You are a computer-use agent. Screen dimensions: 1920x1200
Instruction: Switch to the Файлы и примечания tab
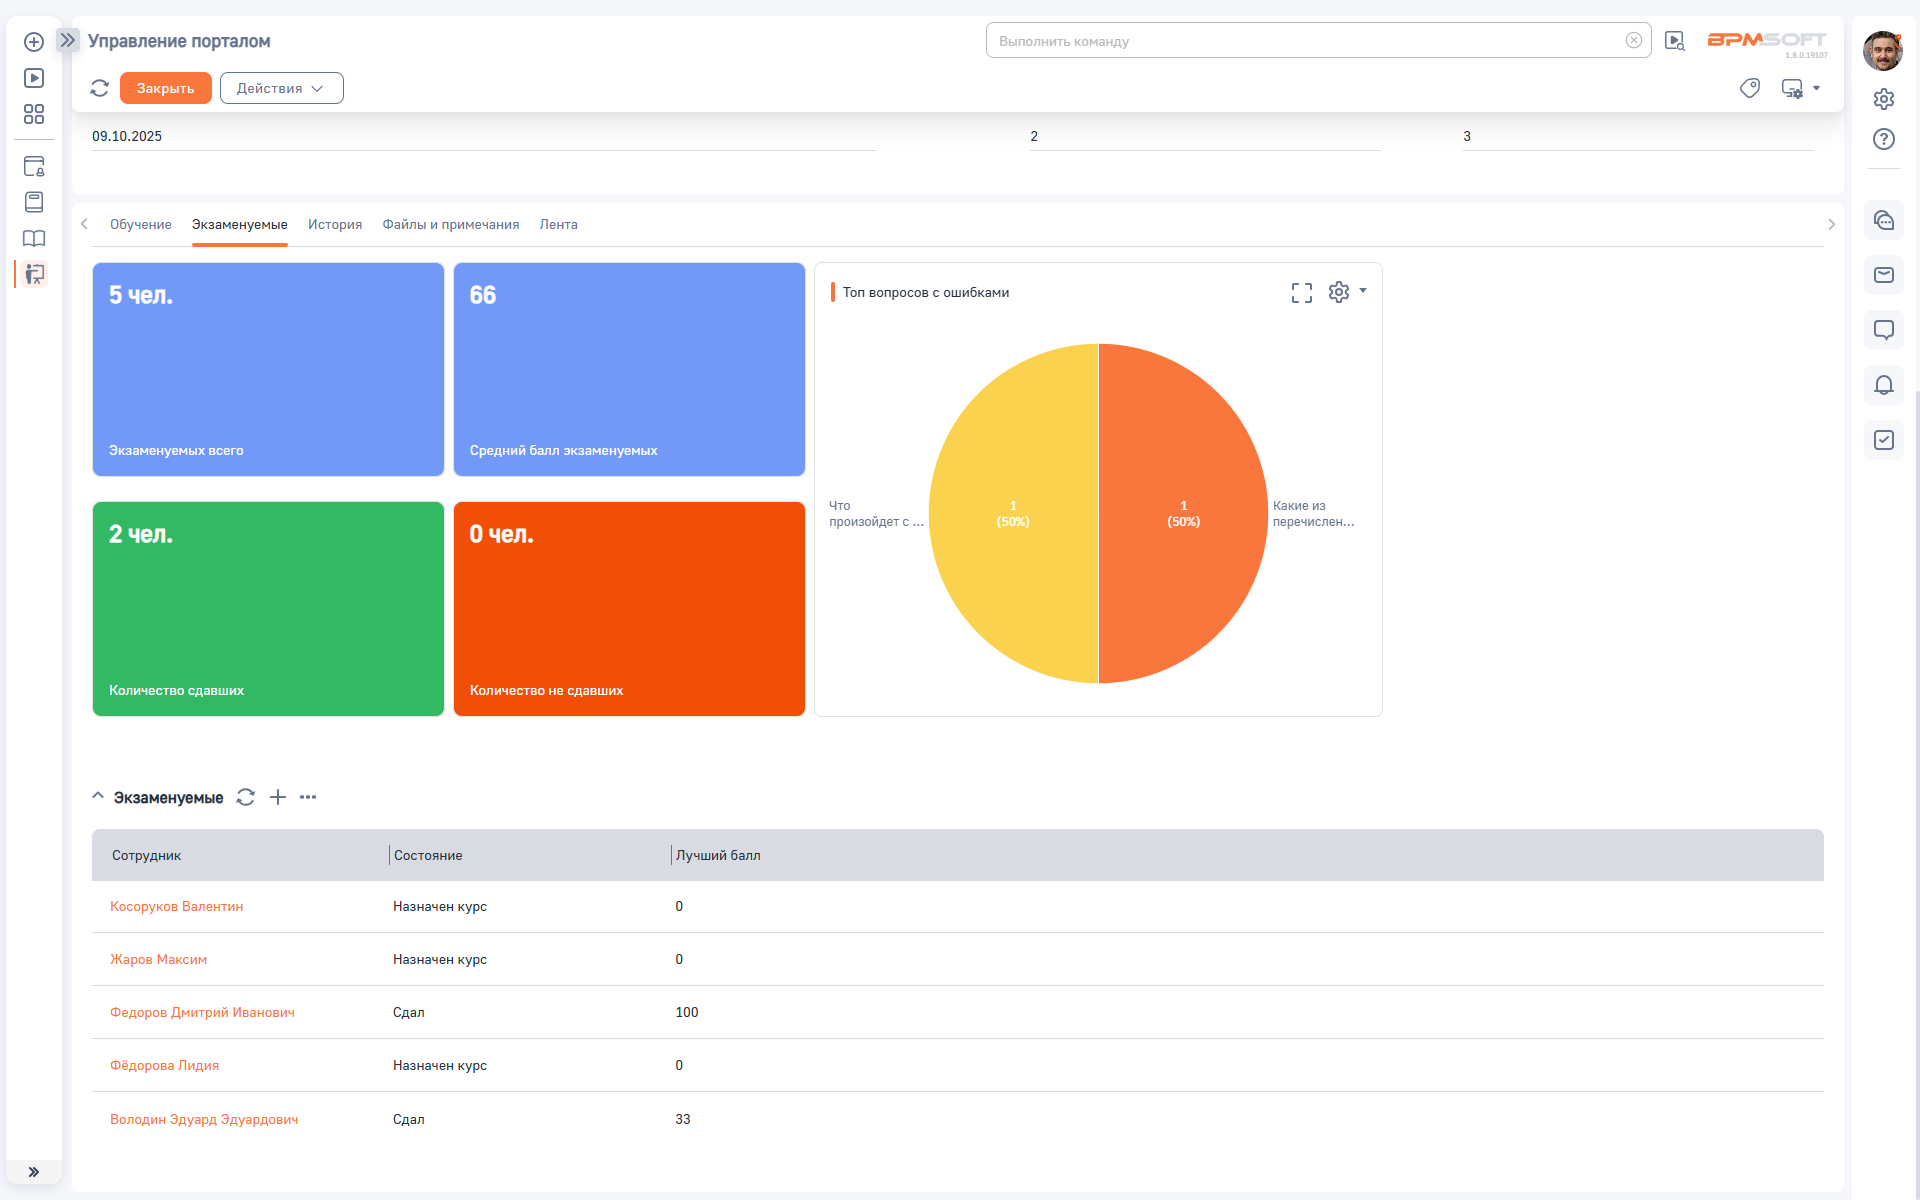450,224
